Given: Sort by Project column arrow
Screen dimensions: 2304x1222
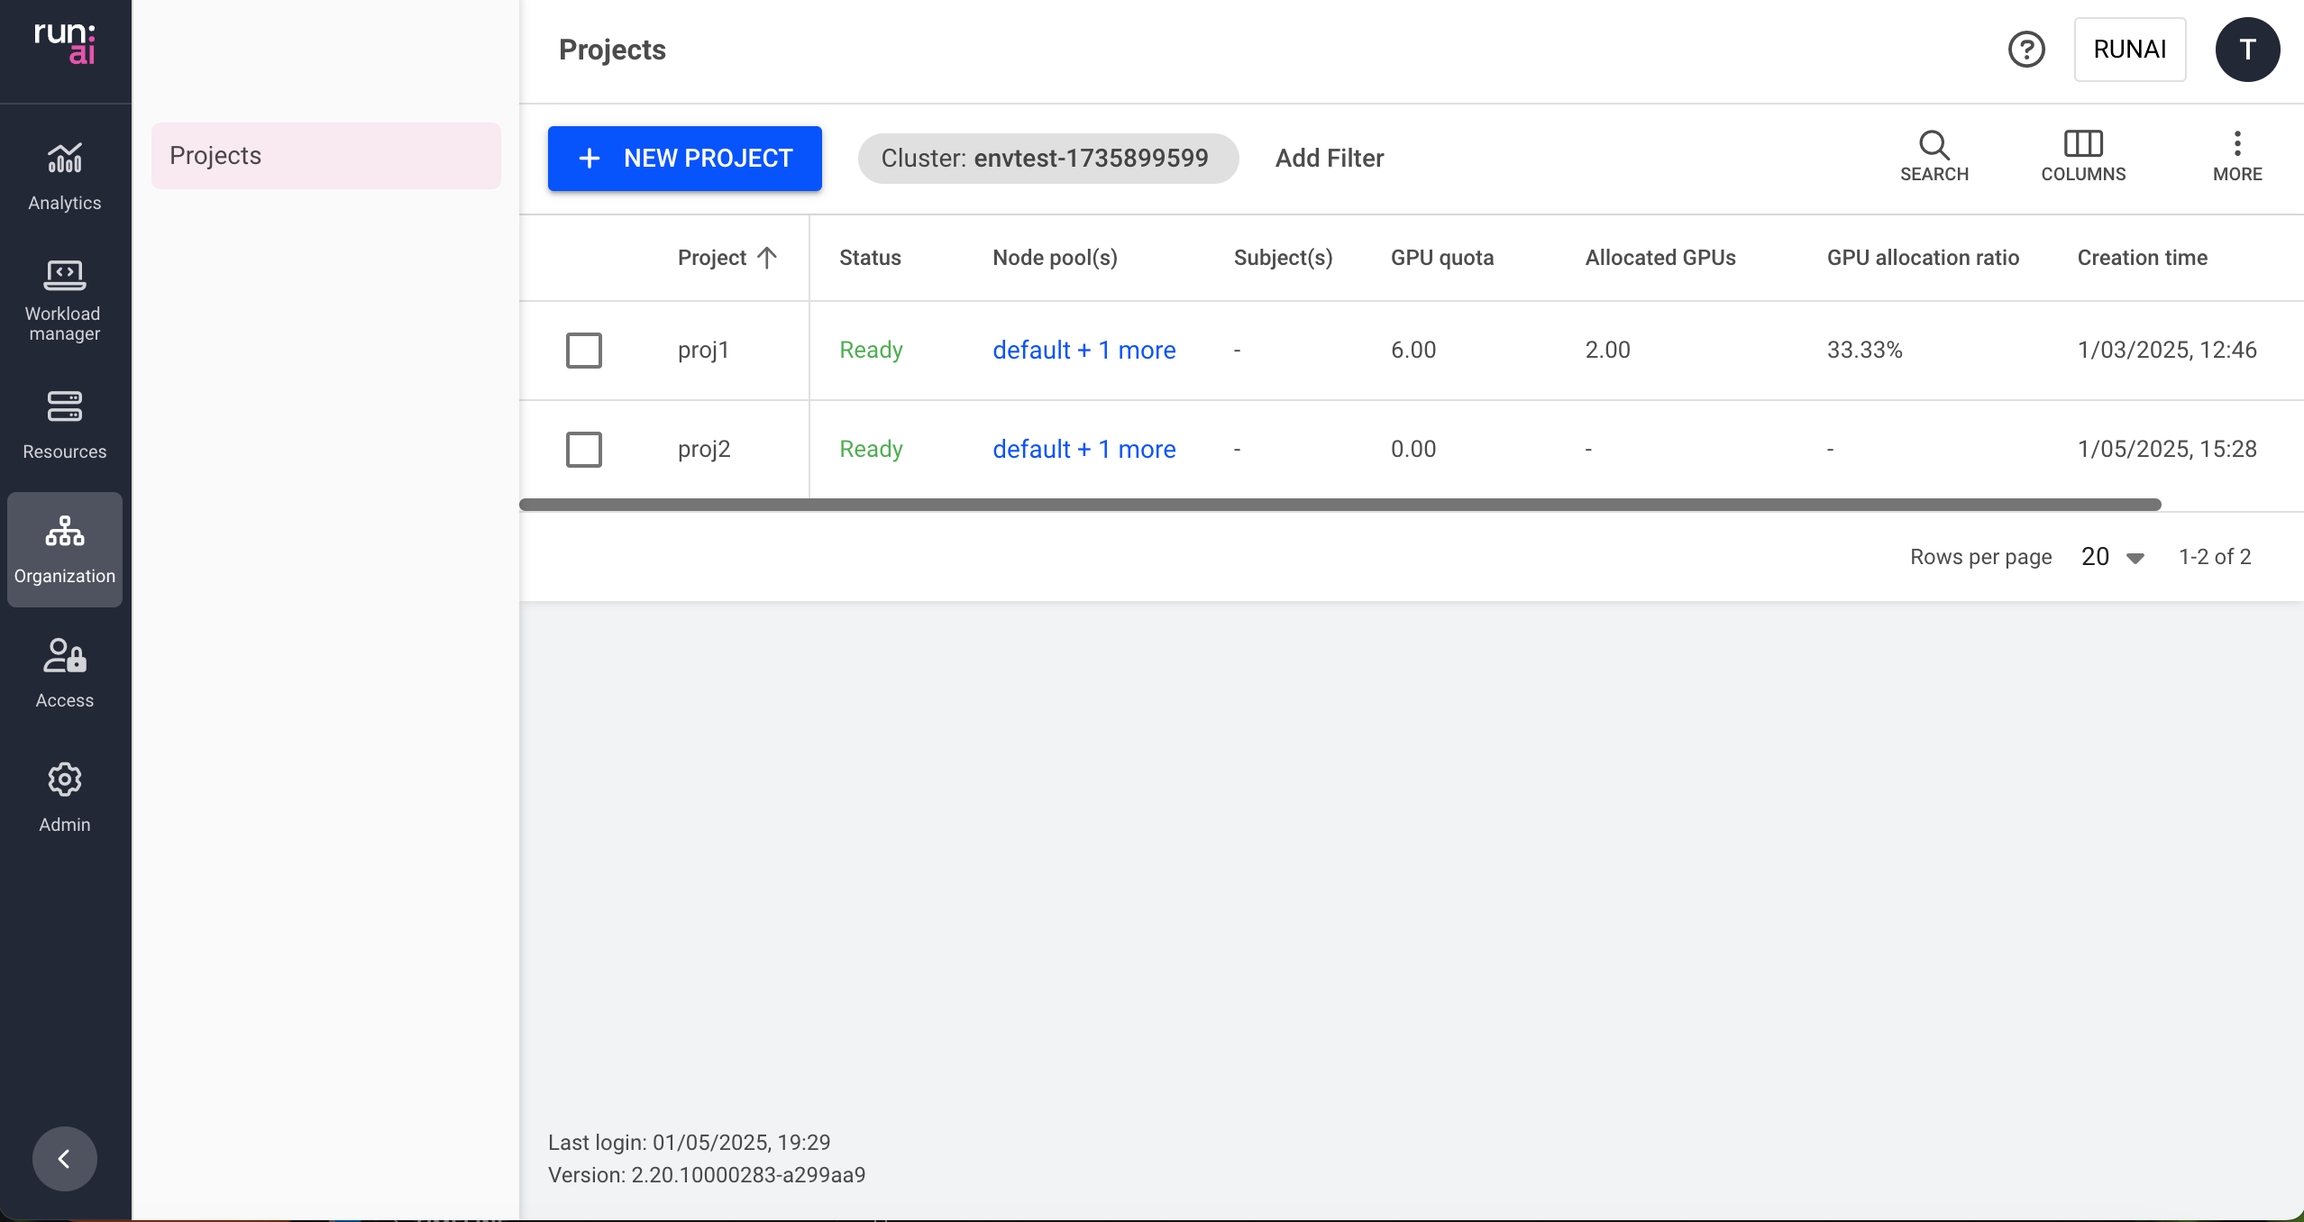Looking at the screenshot, I should click(767, 258).
